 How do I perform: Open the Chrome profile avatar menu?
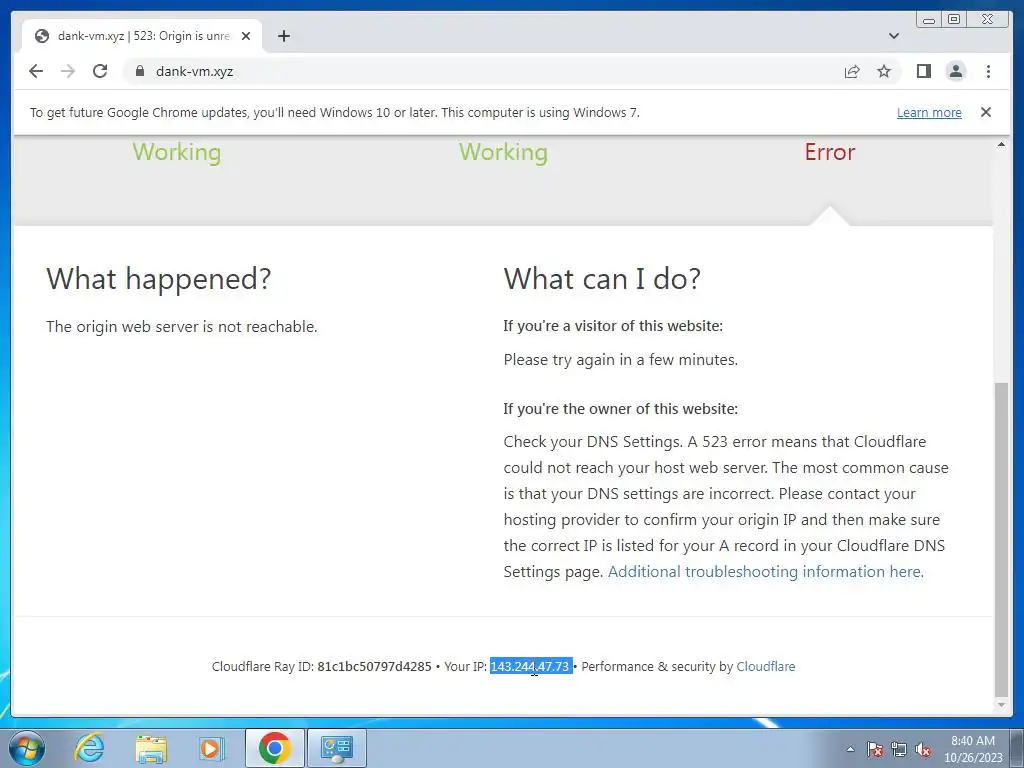coord(955,71)
